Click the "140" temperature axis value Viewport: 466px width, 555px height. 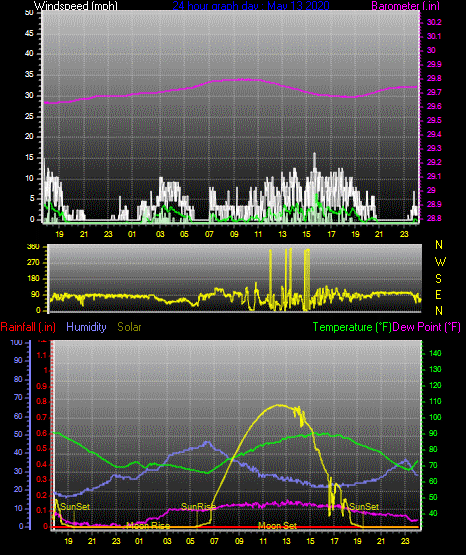(x=435, y=353)
